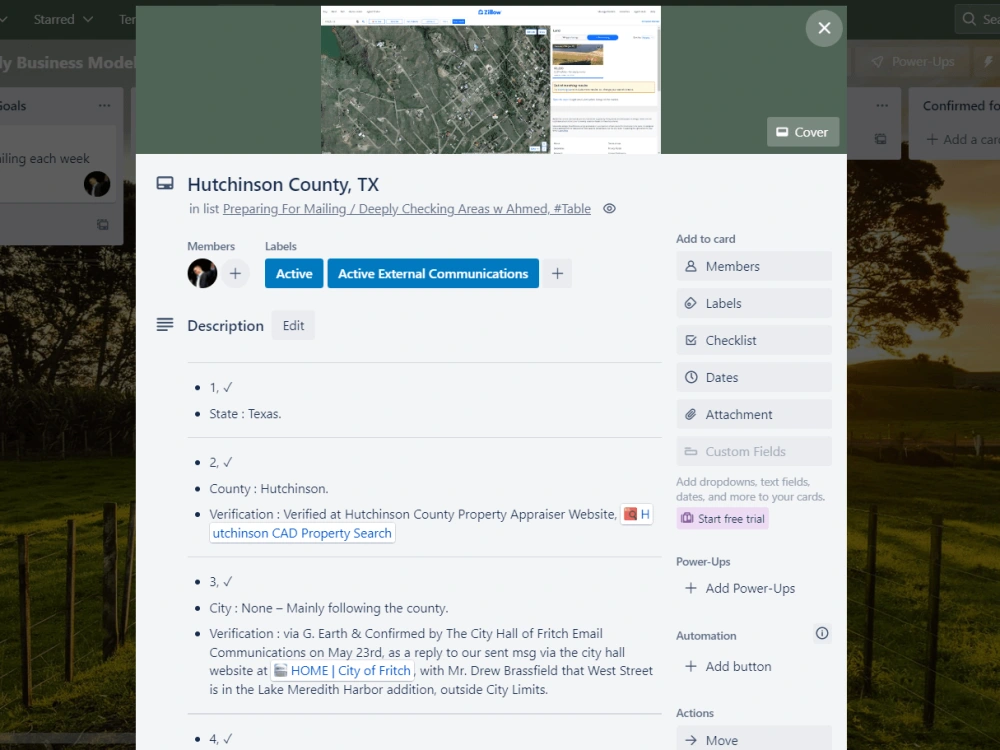
Task: Select the Active External Communications label
Action: (x=433, y=274)
